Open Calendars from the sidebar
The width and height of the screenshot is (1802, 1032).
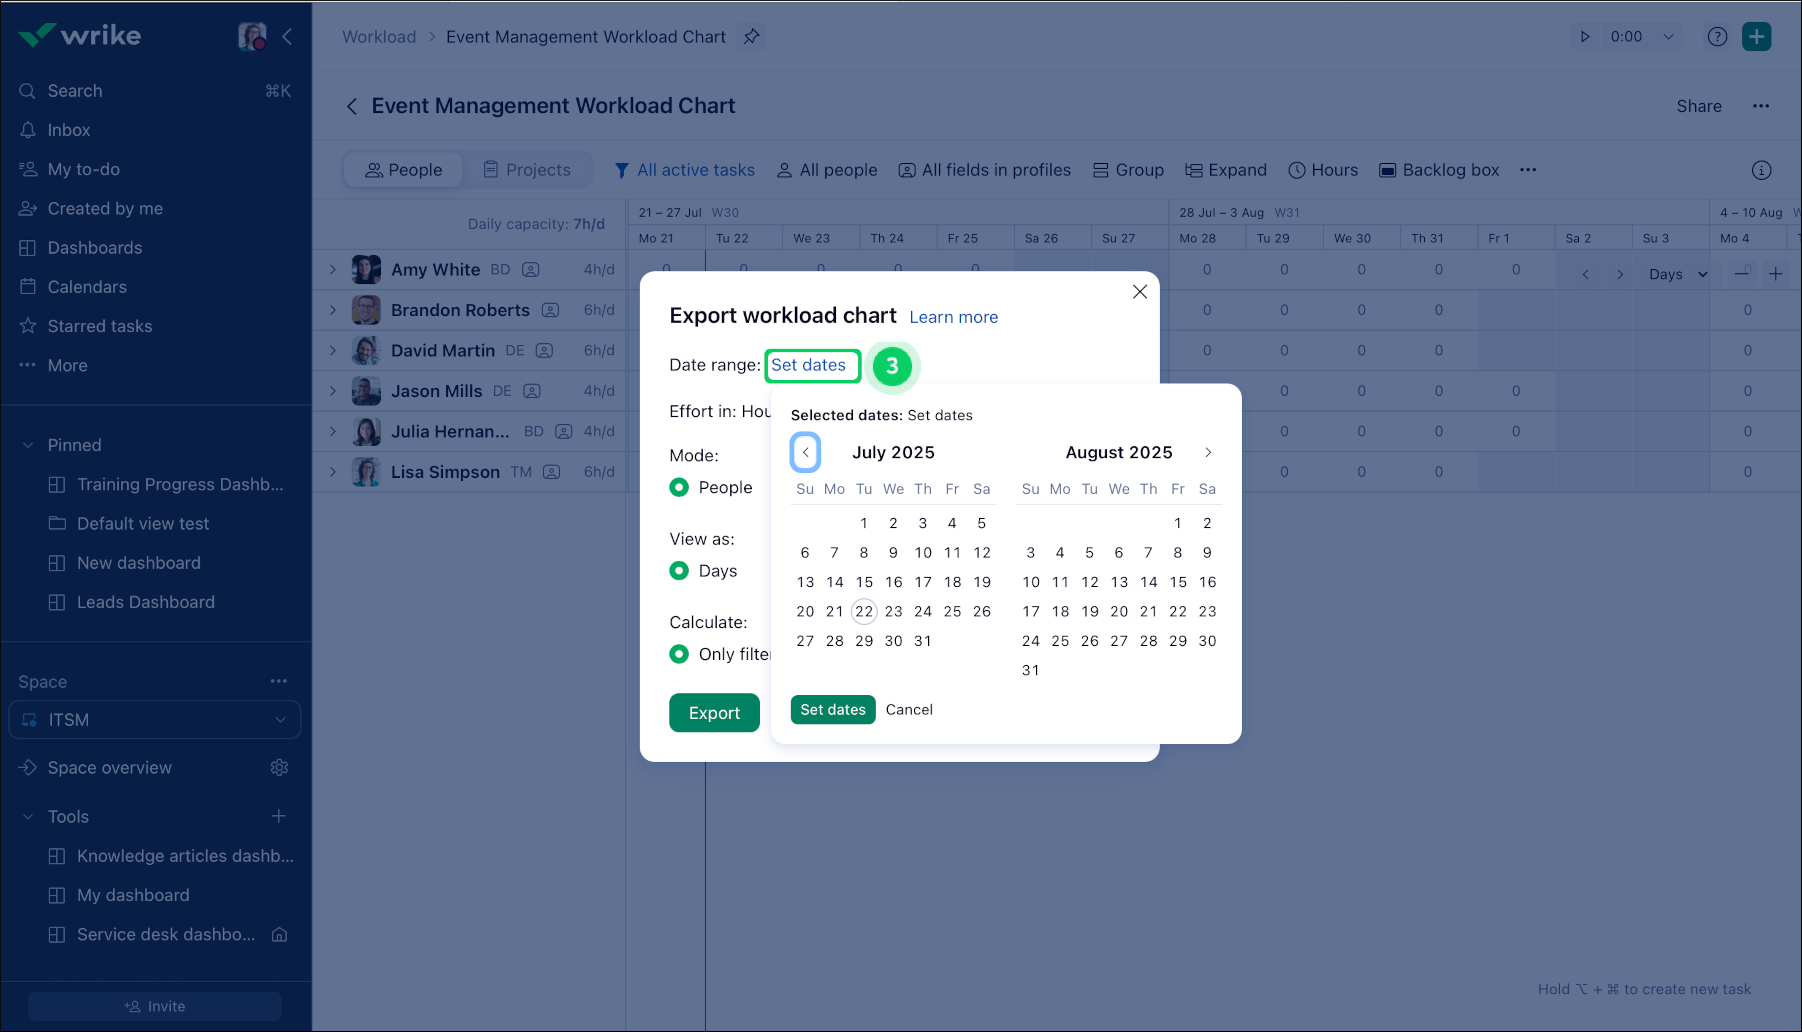pyautogui.click(x=87, y=286)
